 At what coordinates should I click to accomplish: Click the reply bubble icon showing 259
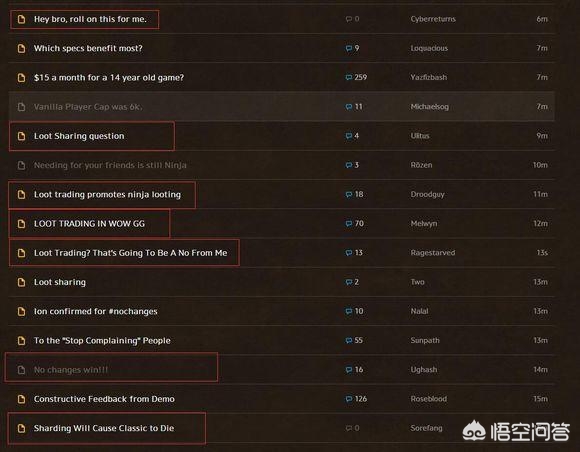pyautogui.click(x=348, y=77)
